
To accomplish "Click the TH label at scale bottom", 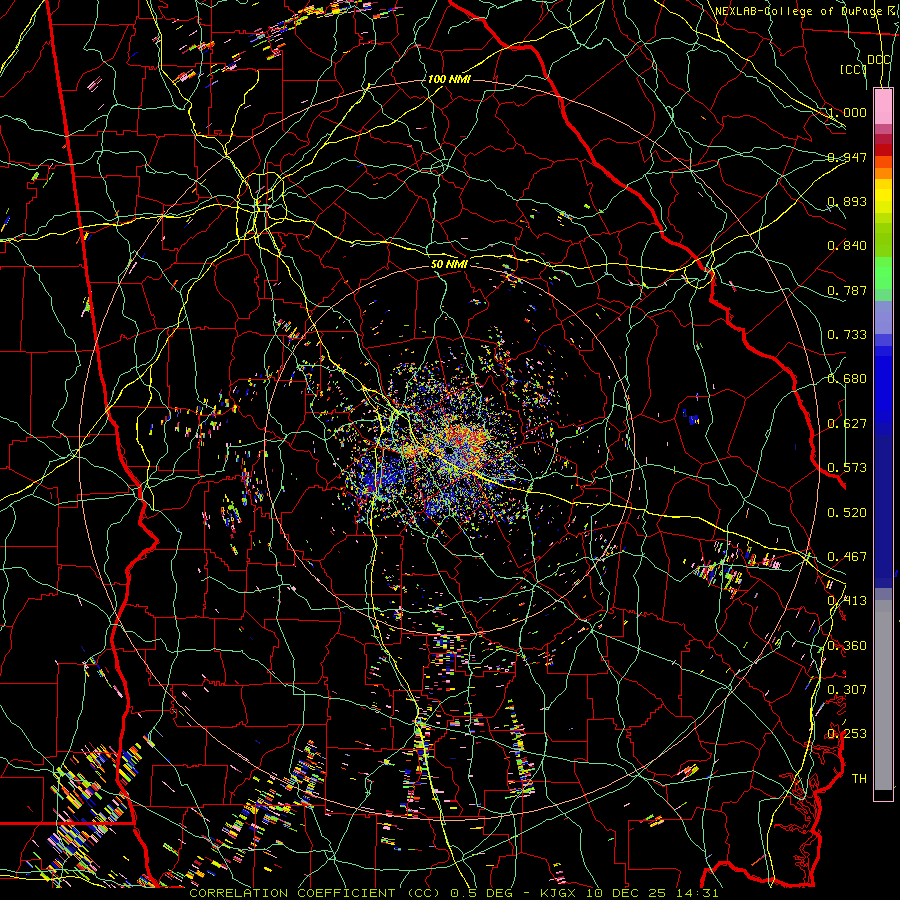I will click(859, 778).
